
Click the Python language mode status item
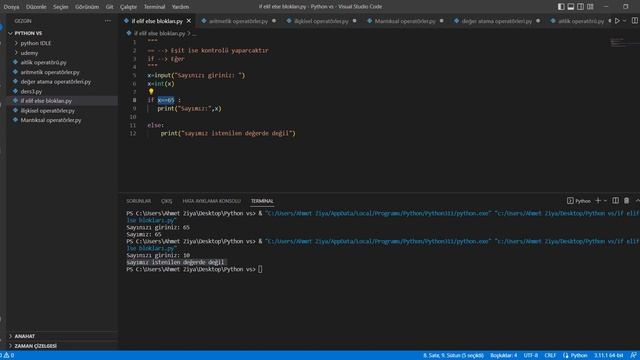coord(575,356)
